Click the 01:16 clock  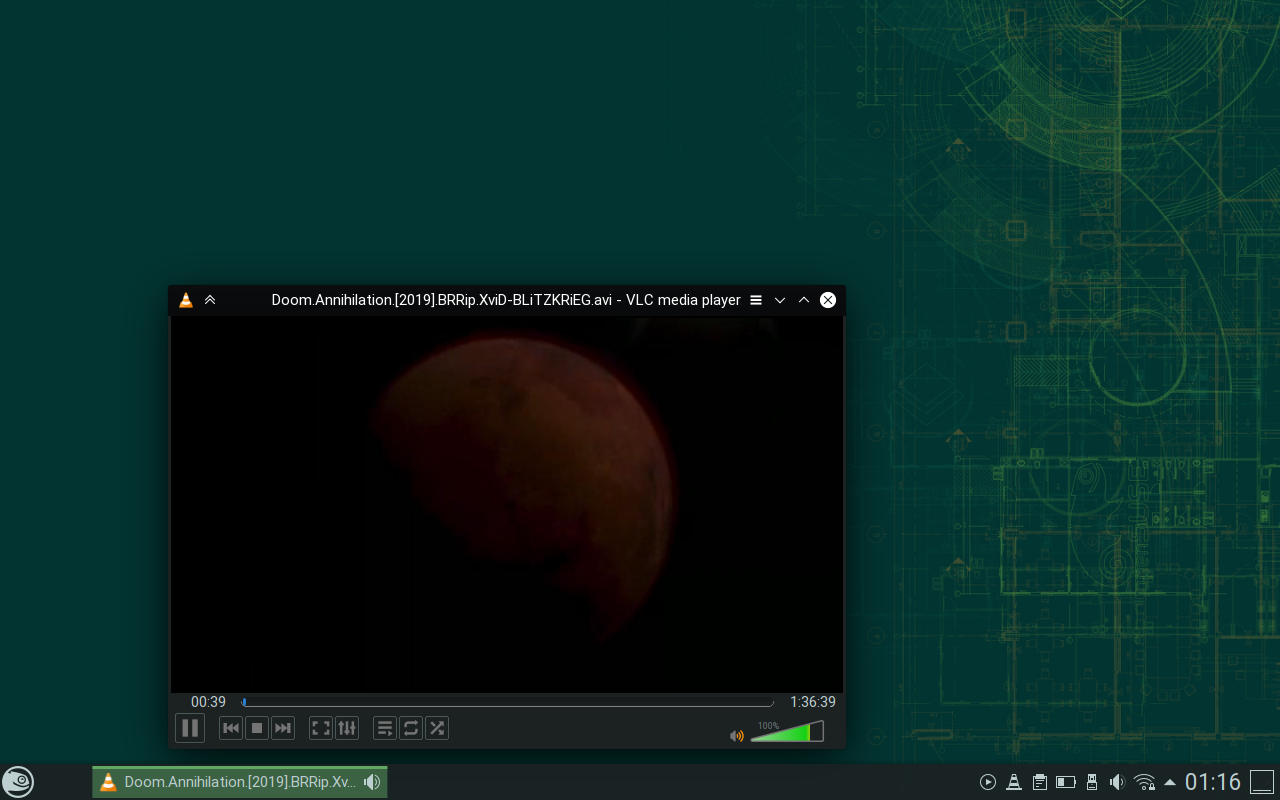(x=1213, y=782)
